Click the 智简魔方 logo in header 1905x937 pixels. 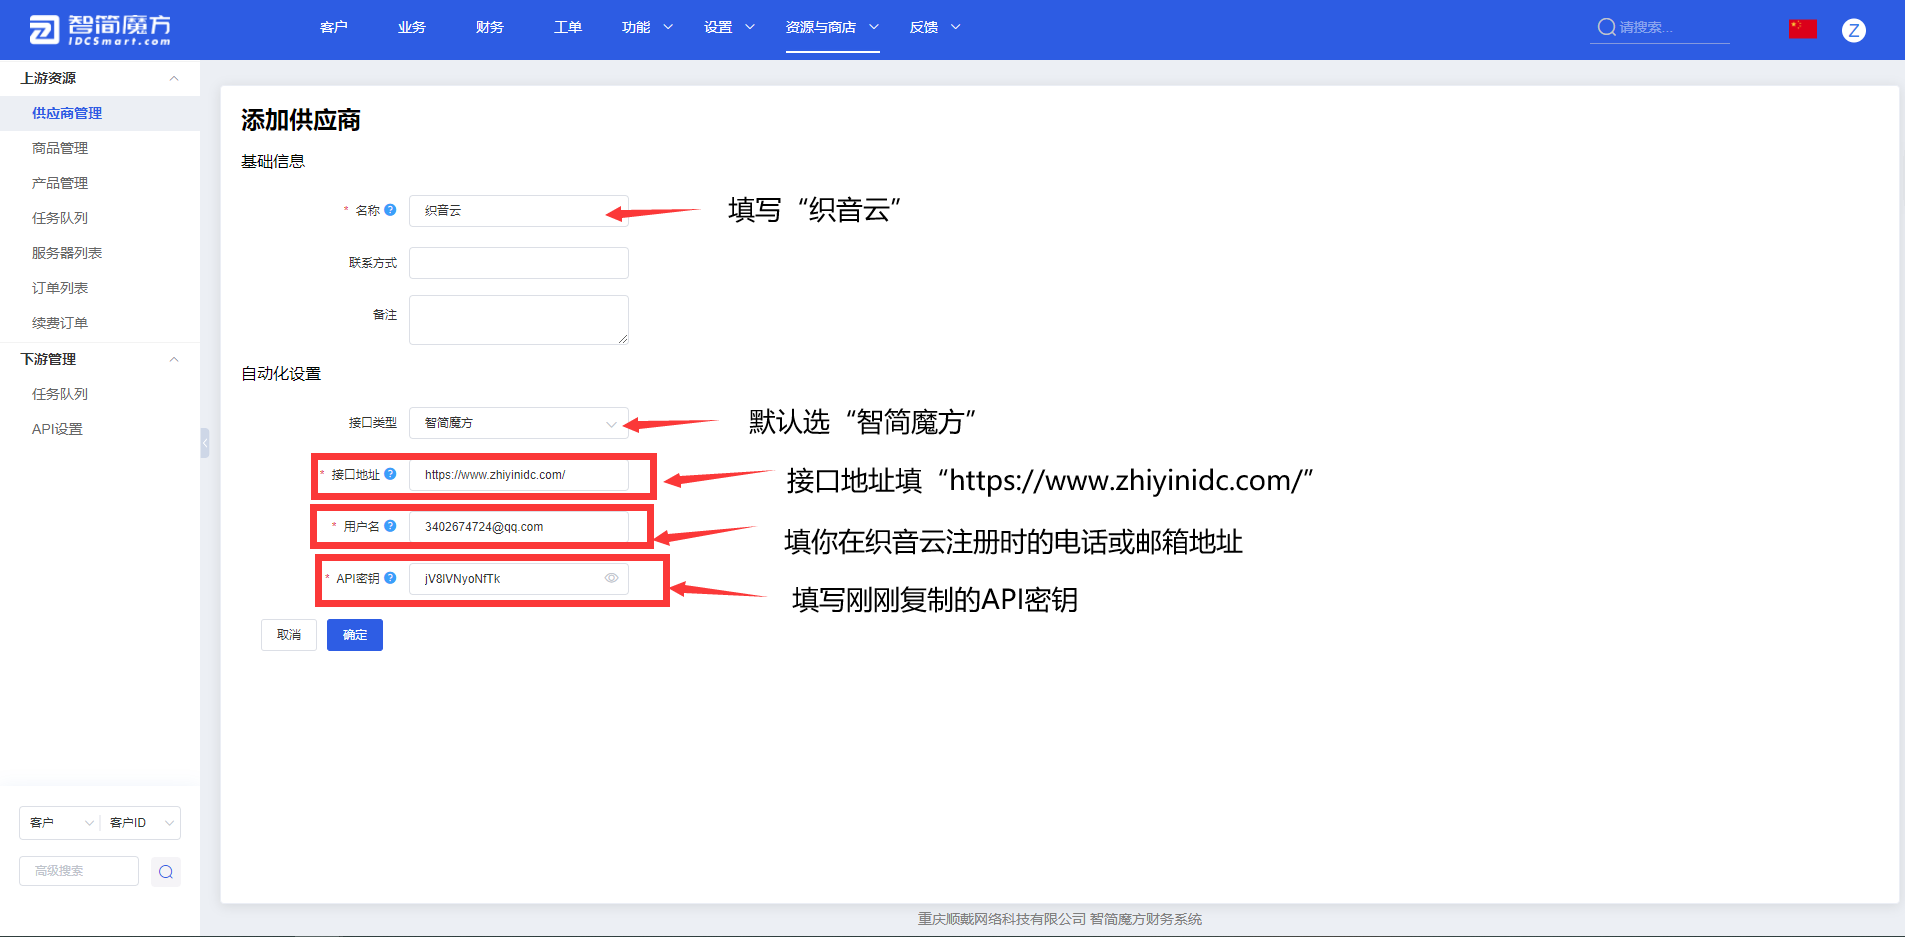100,30
